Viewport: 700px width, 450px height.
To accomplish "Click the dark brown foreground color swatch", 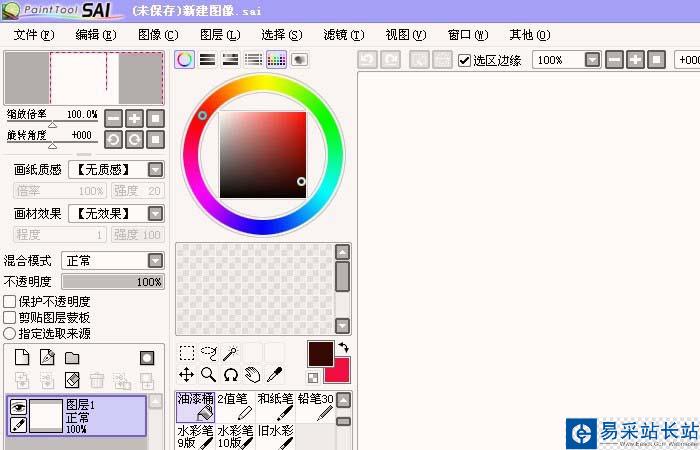I will [x=321, y=354].
